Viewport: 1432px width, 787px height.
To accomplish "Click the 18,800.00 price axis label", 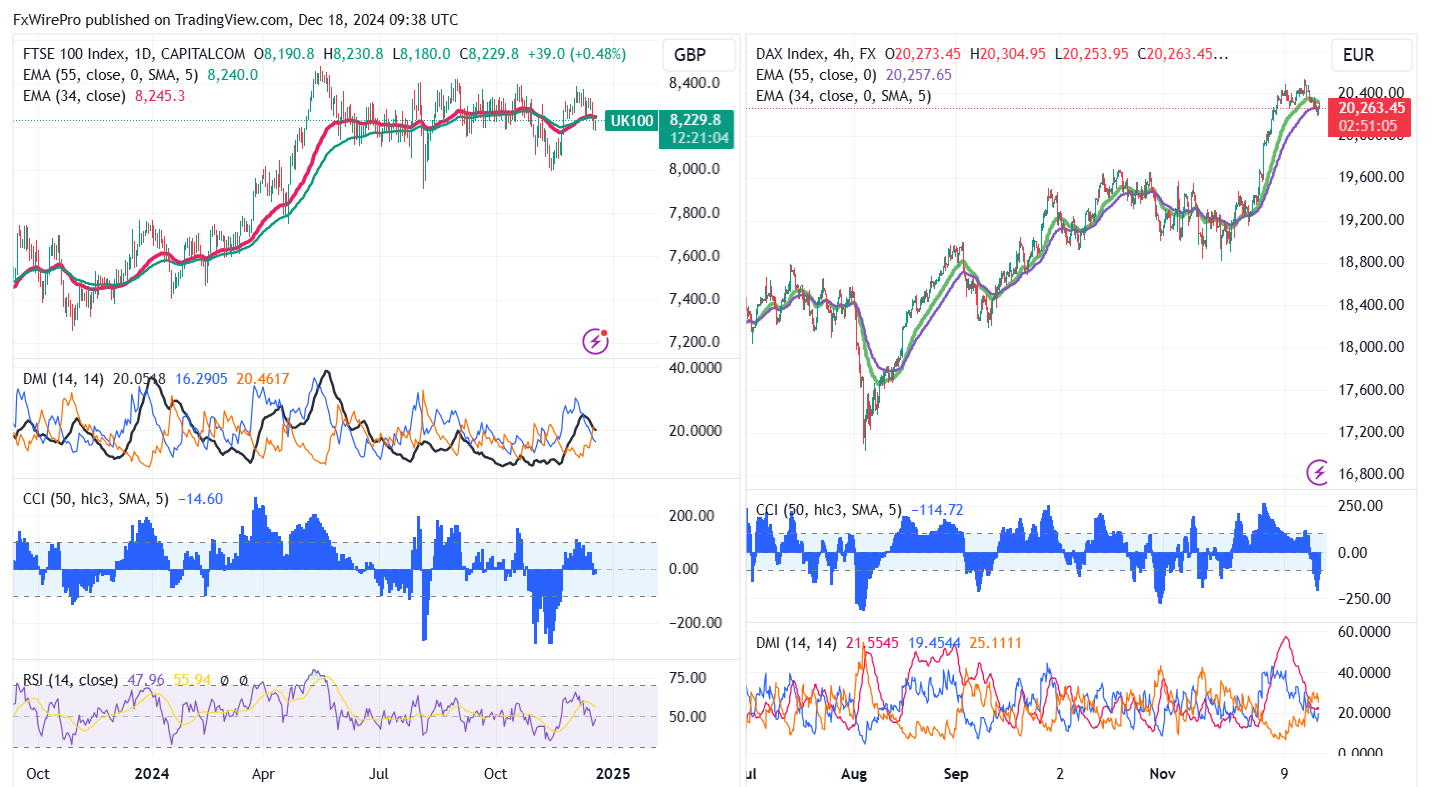I will pyautogui.click(x=1372, y=262).
